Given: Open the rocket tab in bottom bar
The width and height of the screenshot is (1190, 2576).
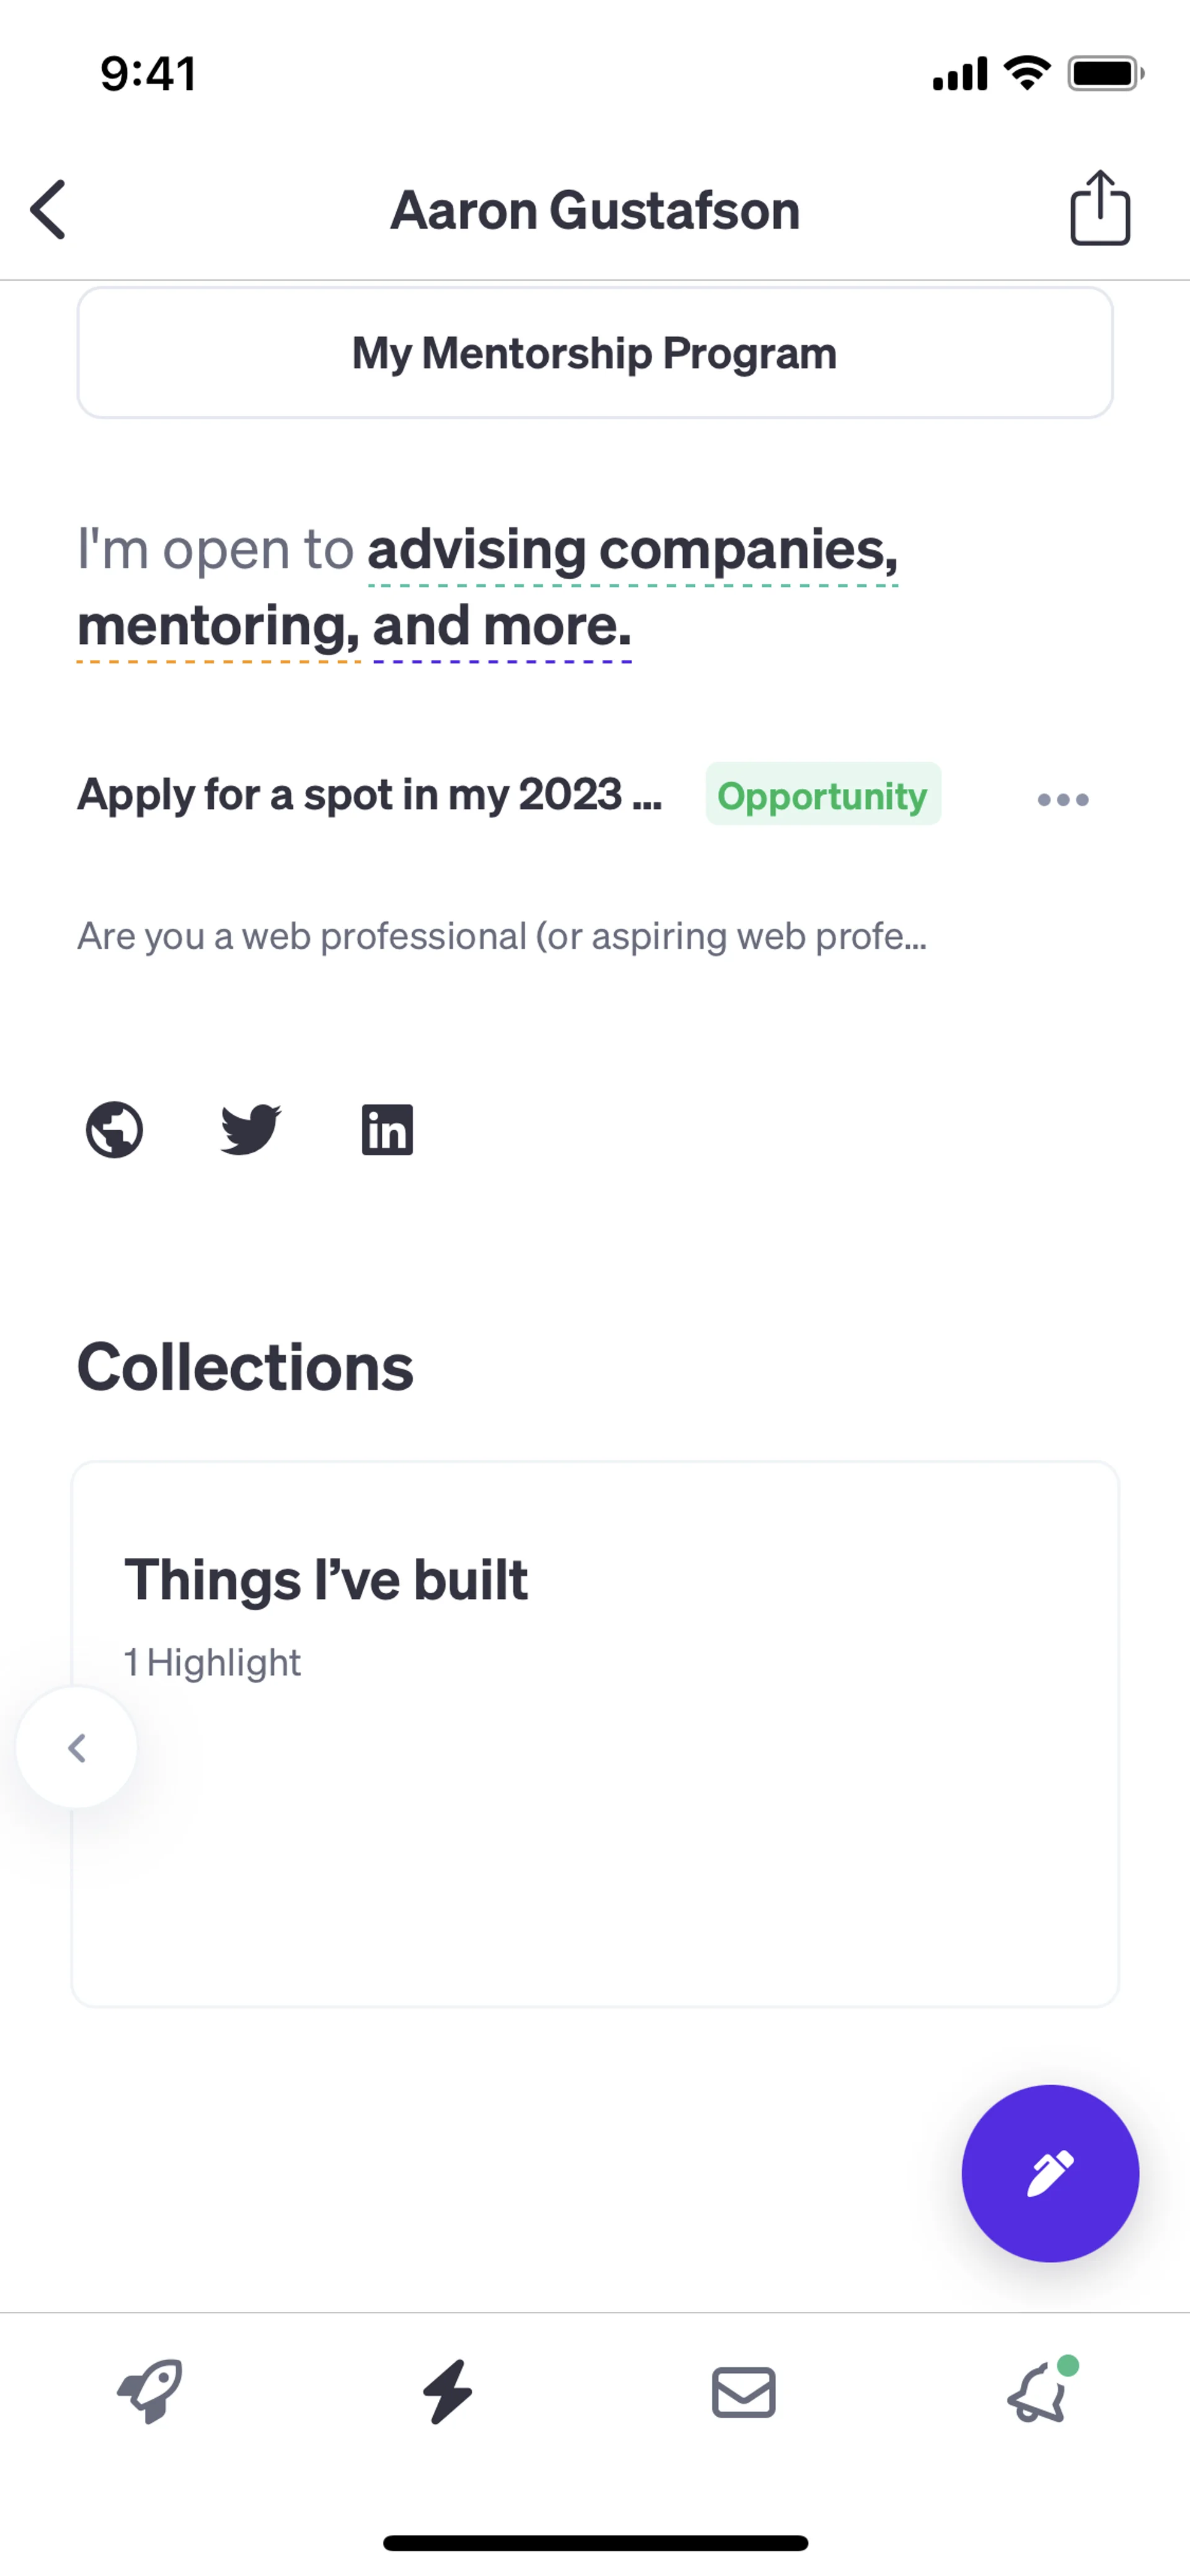Looking at the screenshot, I should 150,2392.
